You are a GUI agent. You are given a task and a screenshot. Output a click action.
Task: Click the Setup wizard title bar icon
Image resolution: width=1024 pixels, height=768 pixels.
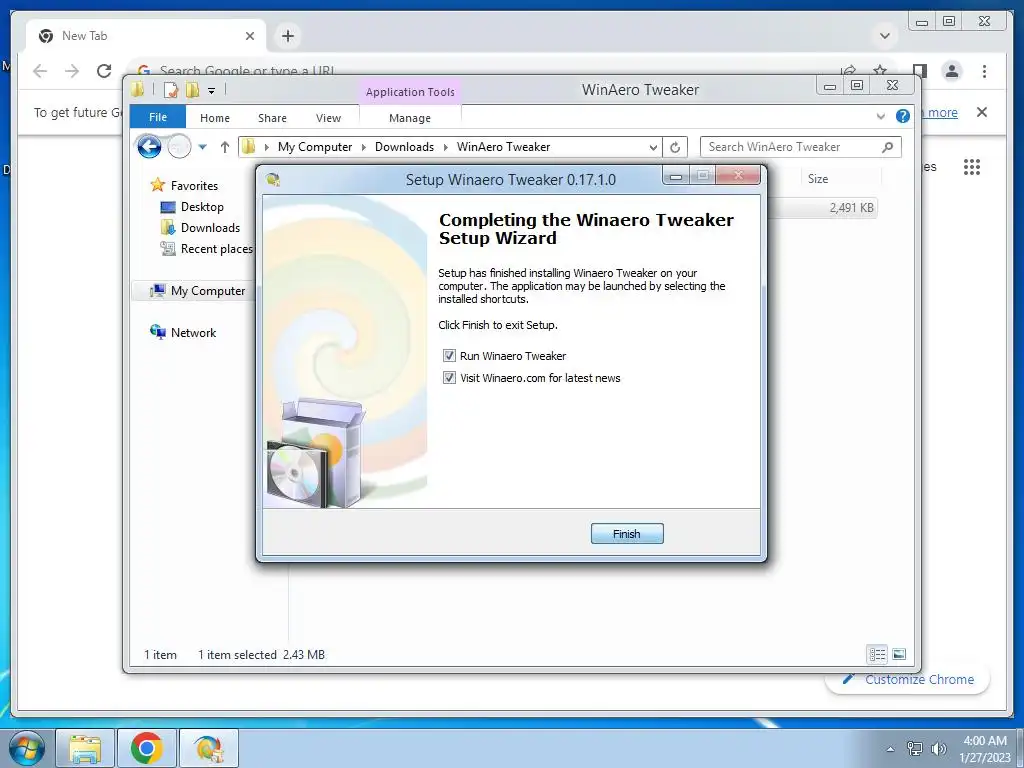(x=273, y=180)
